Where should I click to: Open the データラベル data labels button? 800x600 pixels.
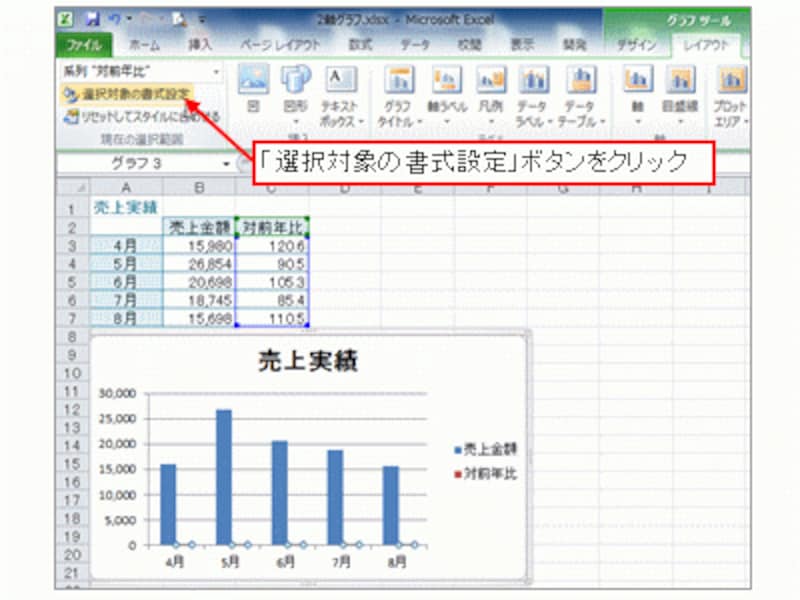(533, 97)
